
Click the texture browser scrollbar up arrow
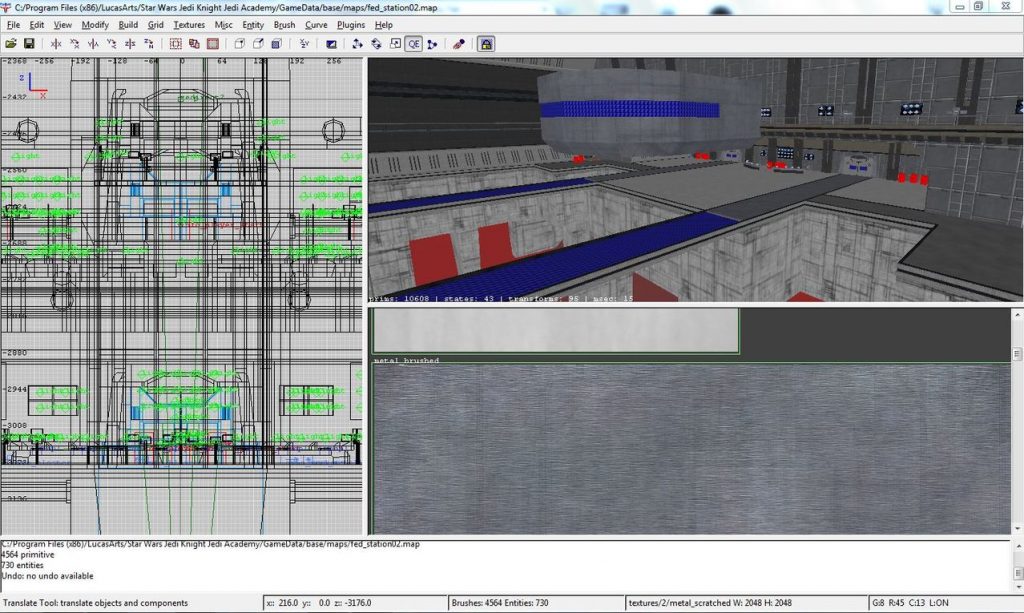(1017, 314)
